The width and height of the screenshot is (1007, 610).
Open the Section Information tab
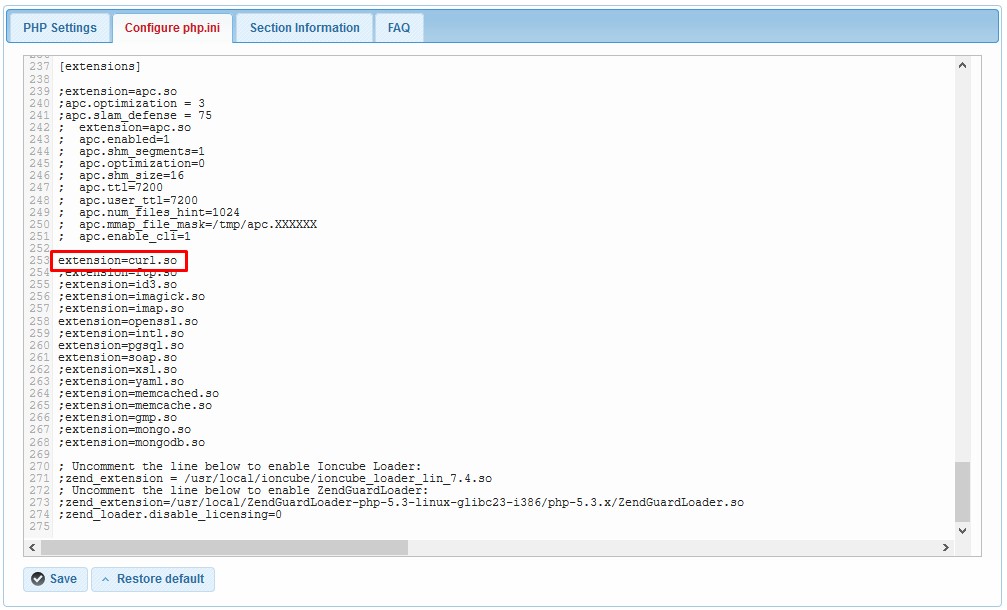click(x=304, y=27)
